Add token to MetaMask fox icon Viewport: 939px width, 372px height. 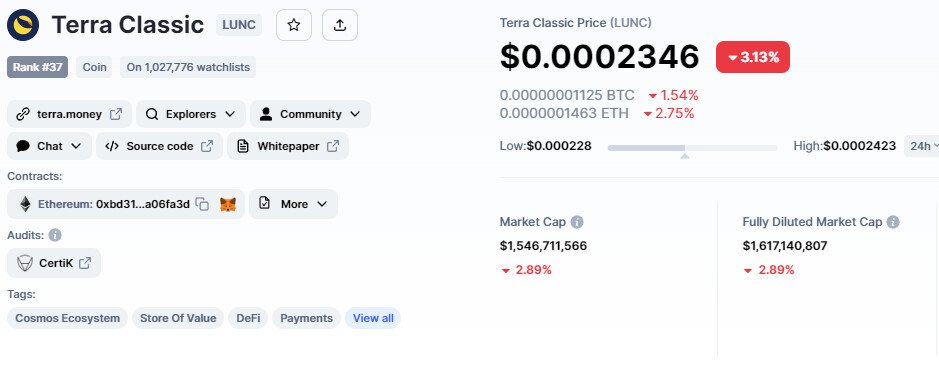[228, 204]
